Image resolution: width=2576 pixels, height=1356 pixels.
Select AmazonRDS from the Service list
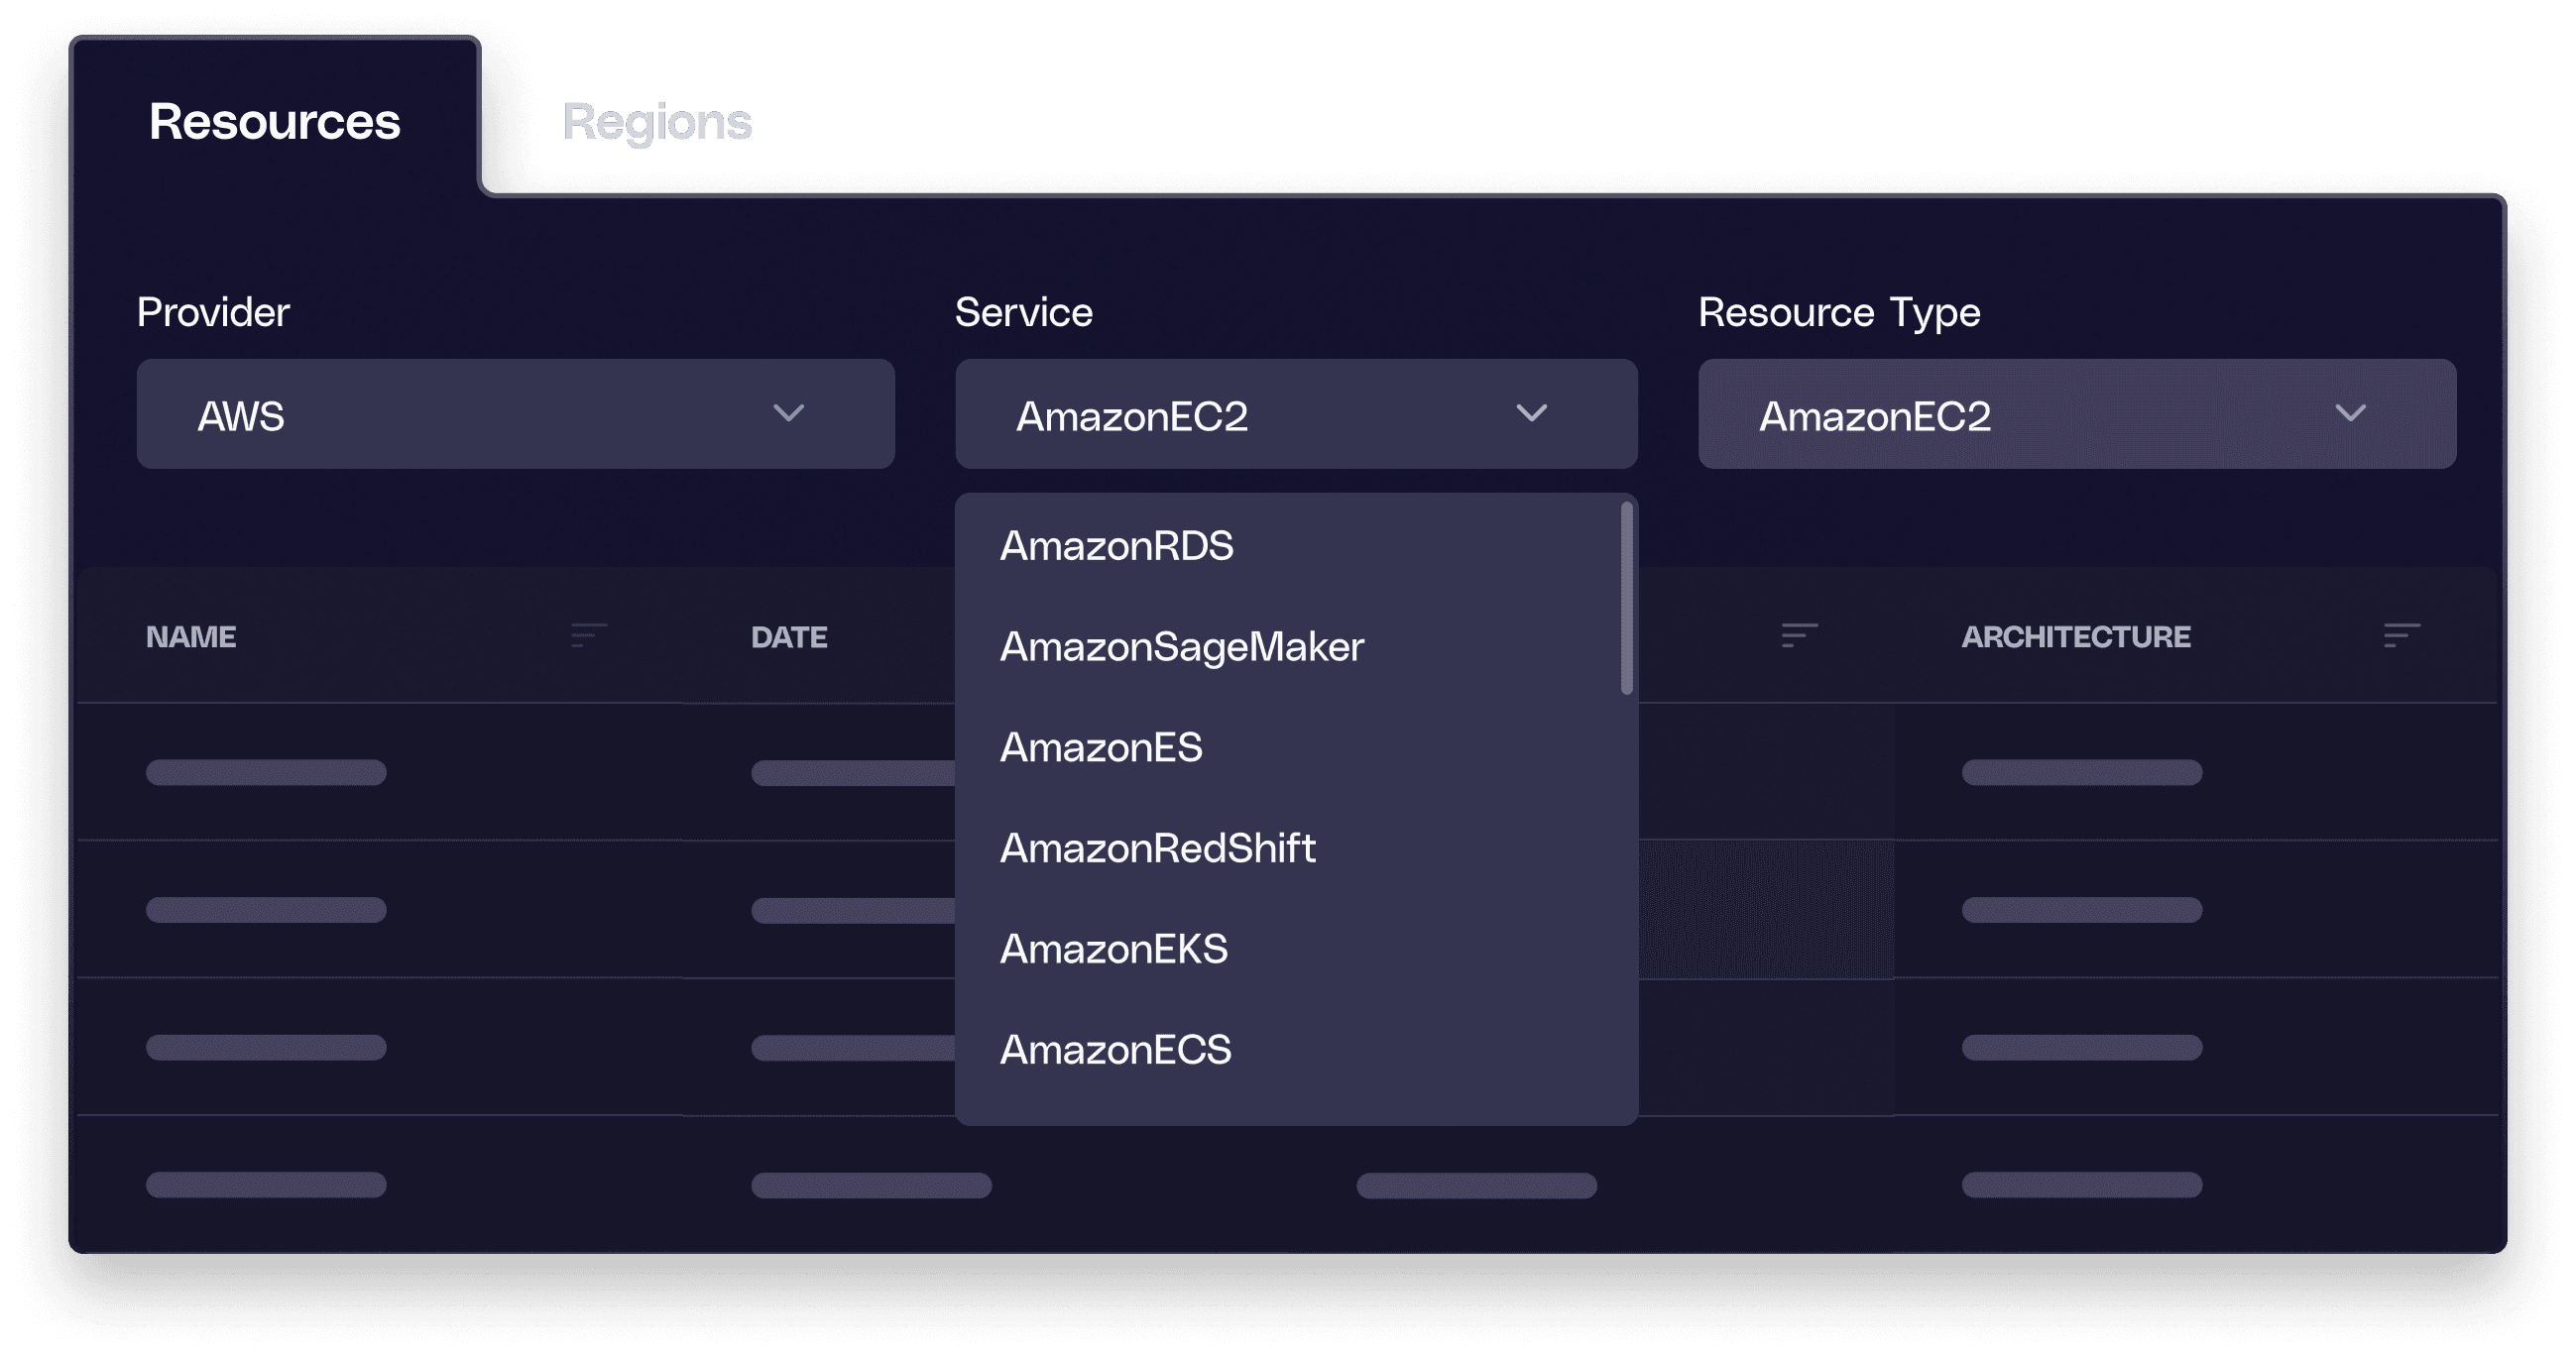1117,546
